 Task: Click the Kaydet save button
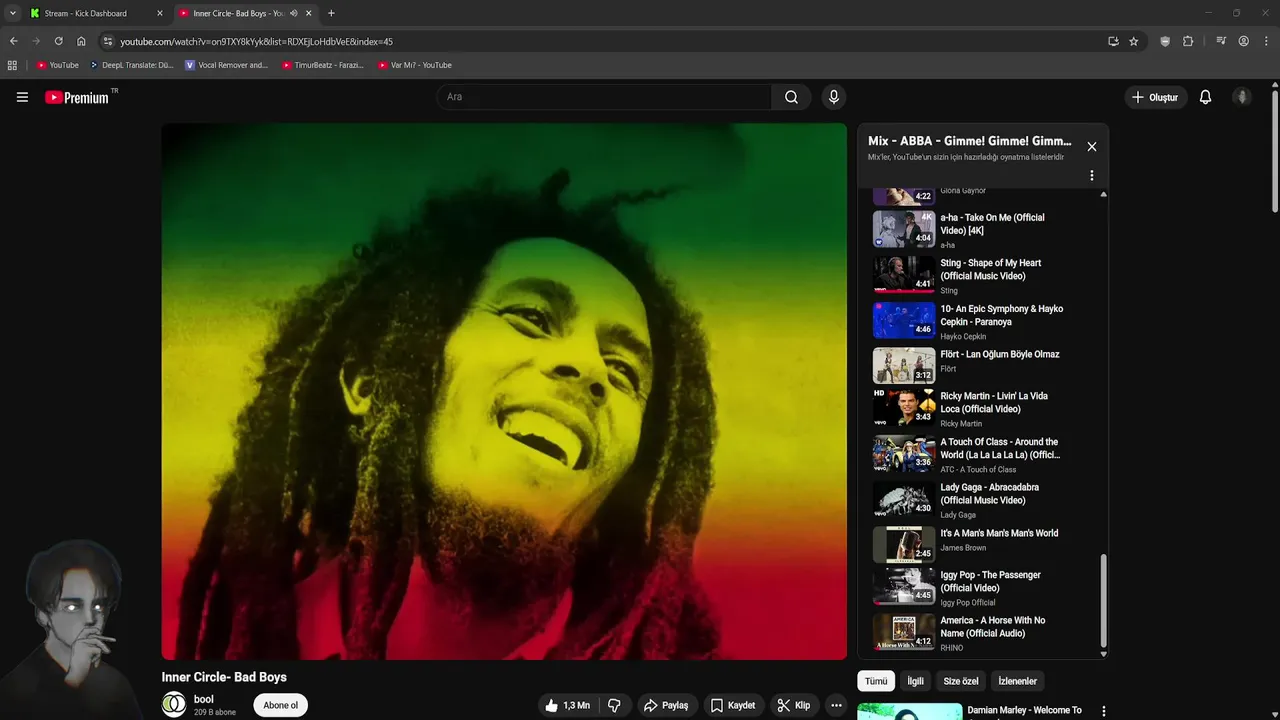pyautogui.click(x=733, y=705)
